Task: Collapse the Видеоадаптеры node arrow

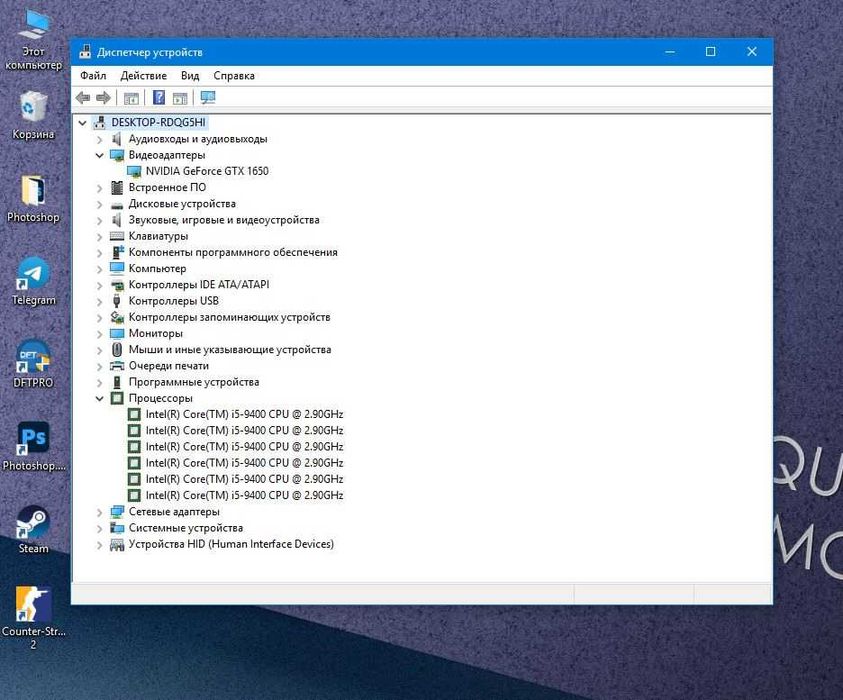Action: pyautogui.click(x=99, y=155)
